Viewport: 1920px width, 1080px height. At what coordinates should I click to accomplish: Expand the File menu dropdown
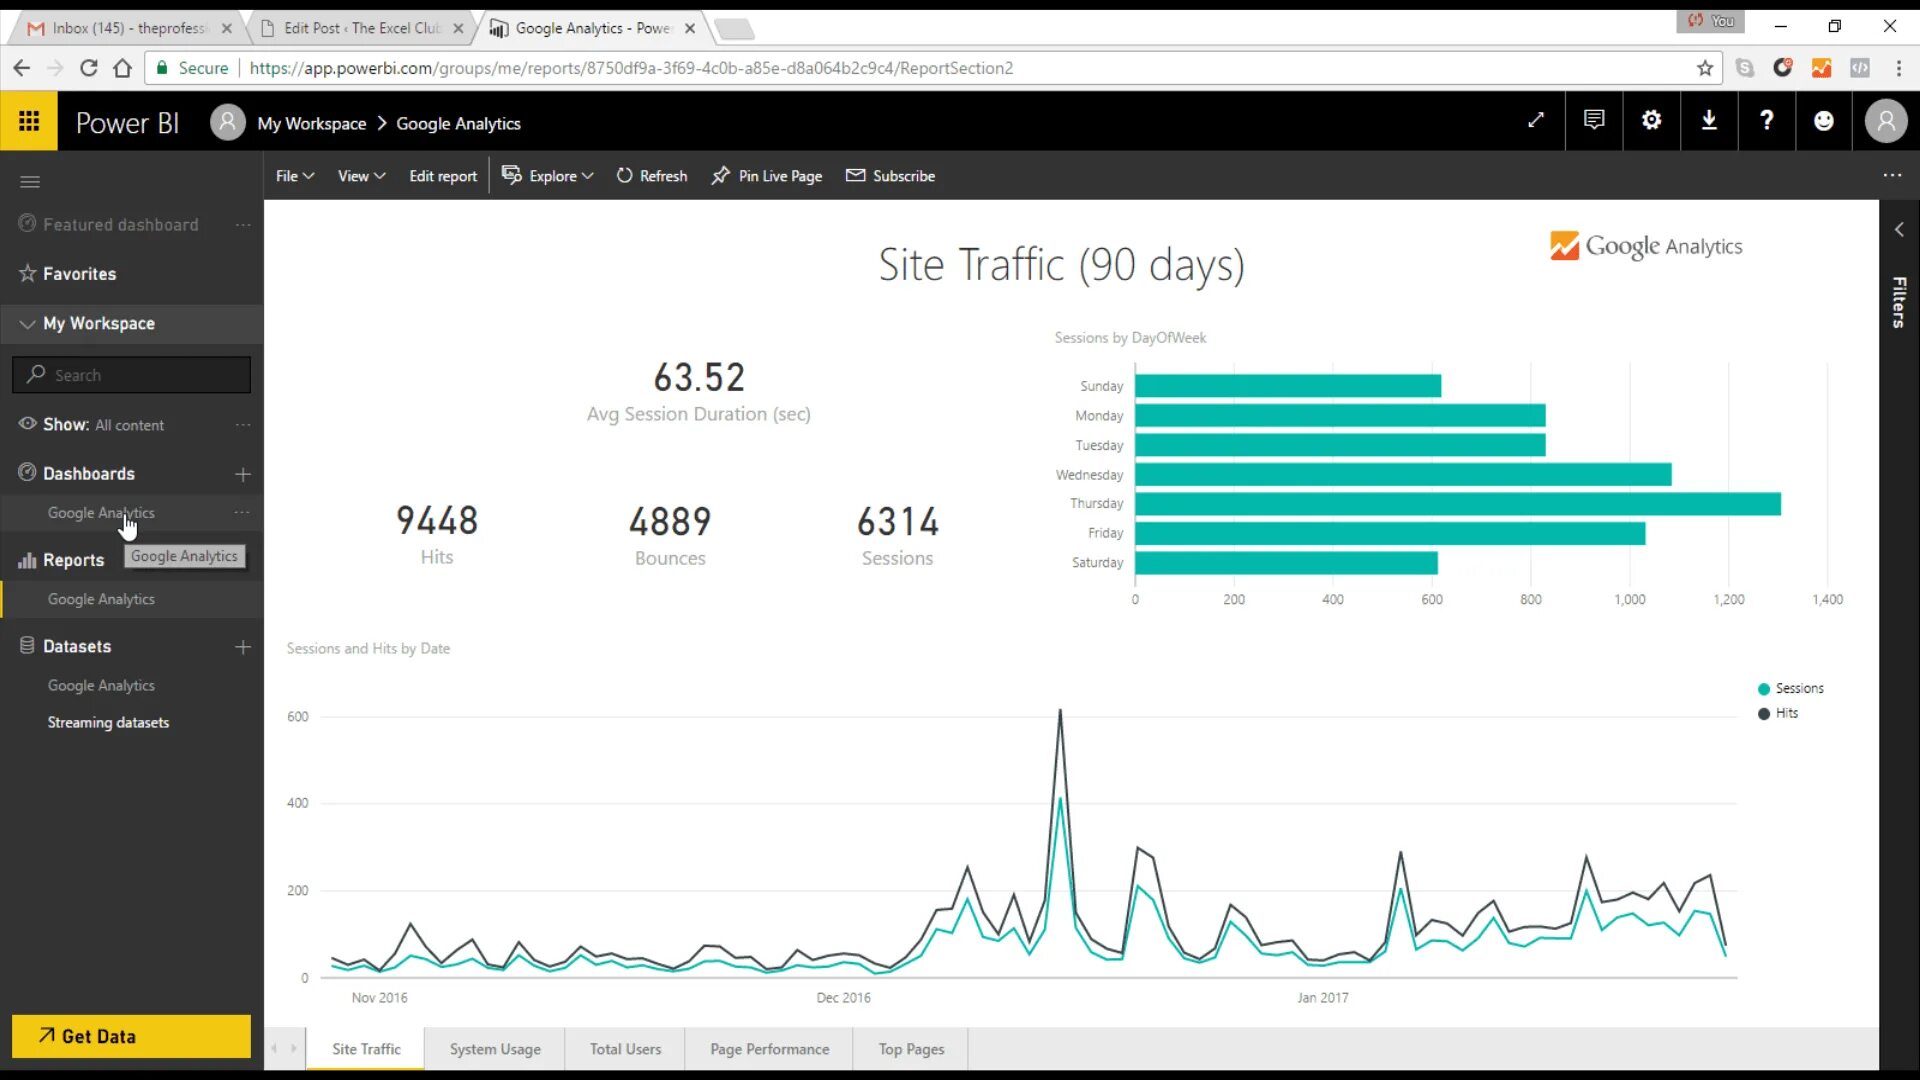(293, 175)
